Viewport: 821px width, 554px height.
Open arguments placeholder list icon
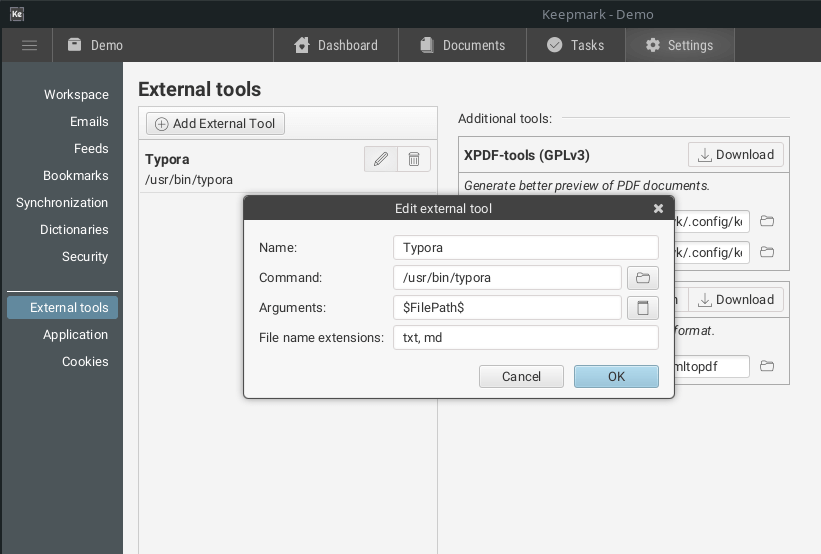[643, 308]
